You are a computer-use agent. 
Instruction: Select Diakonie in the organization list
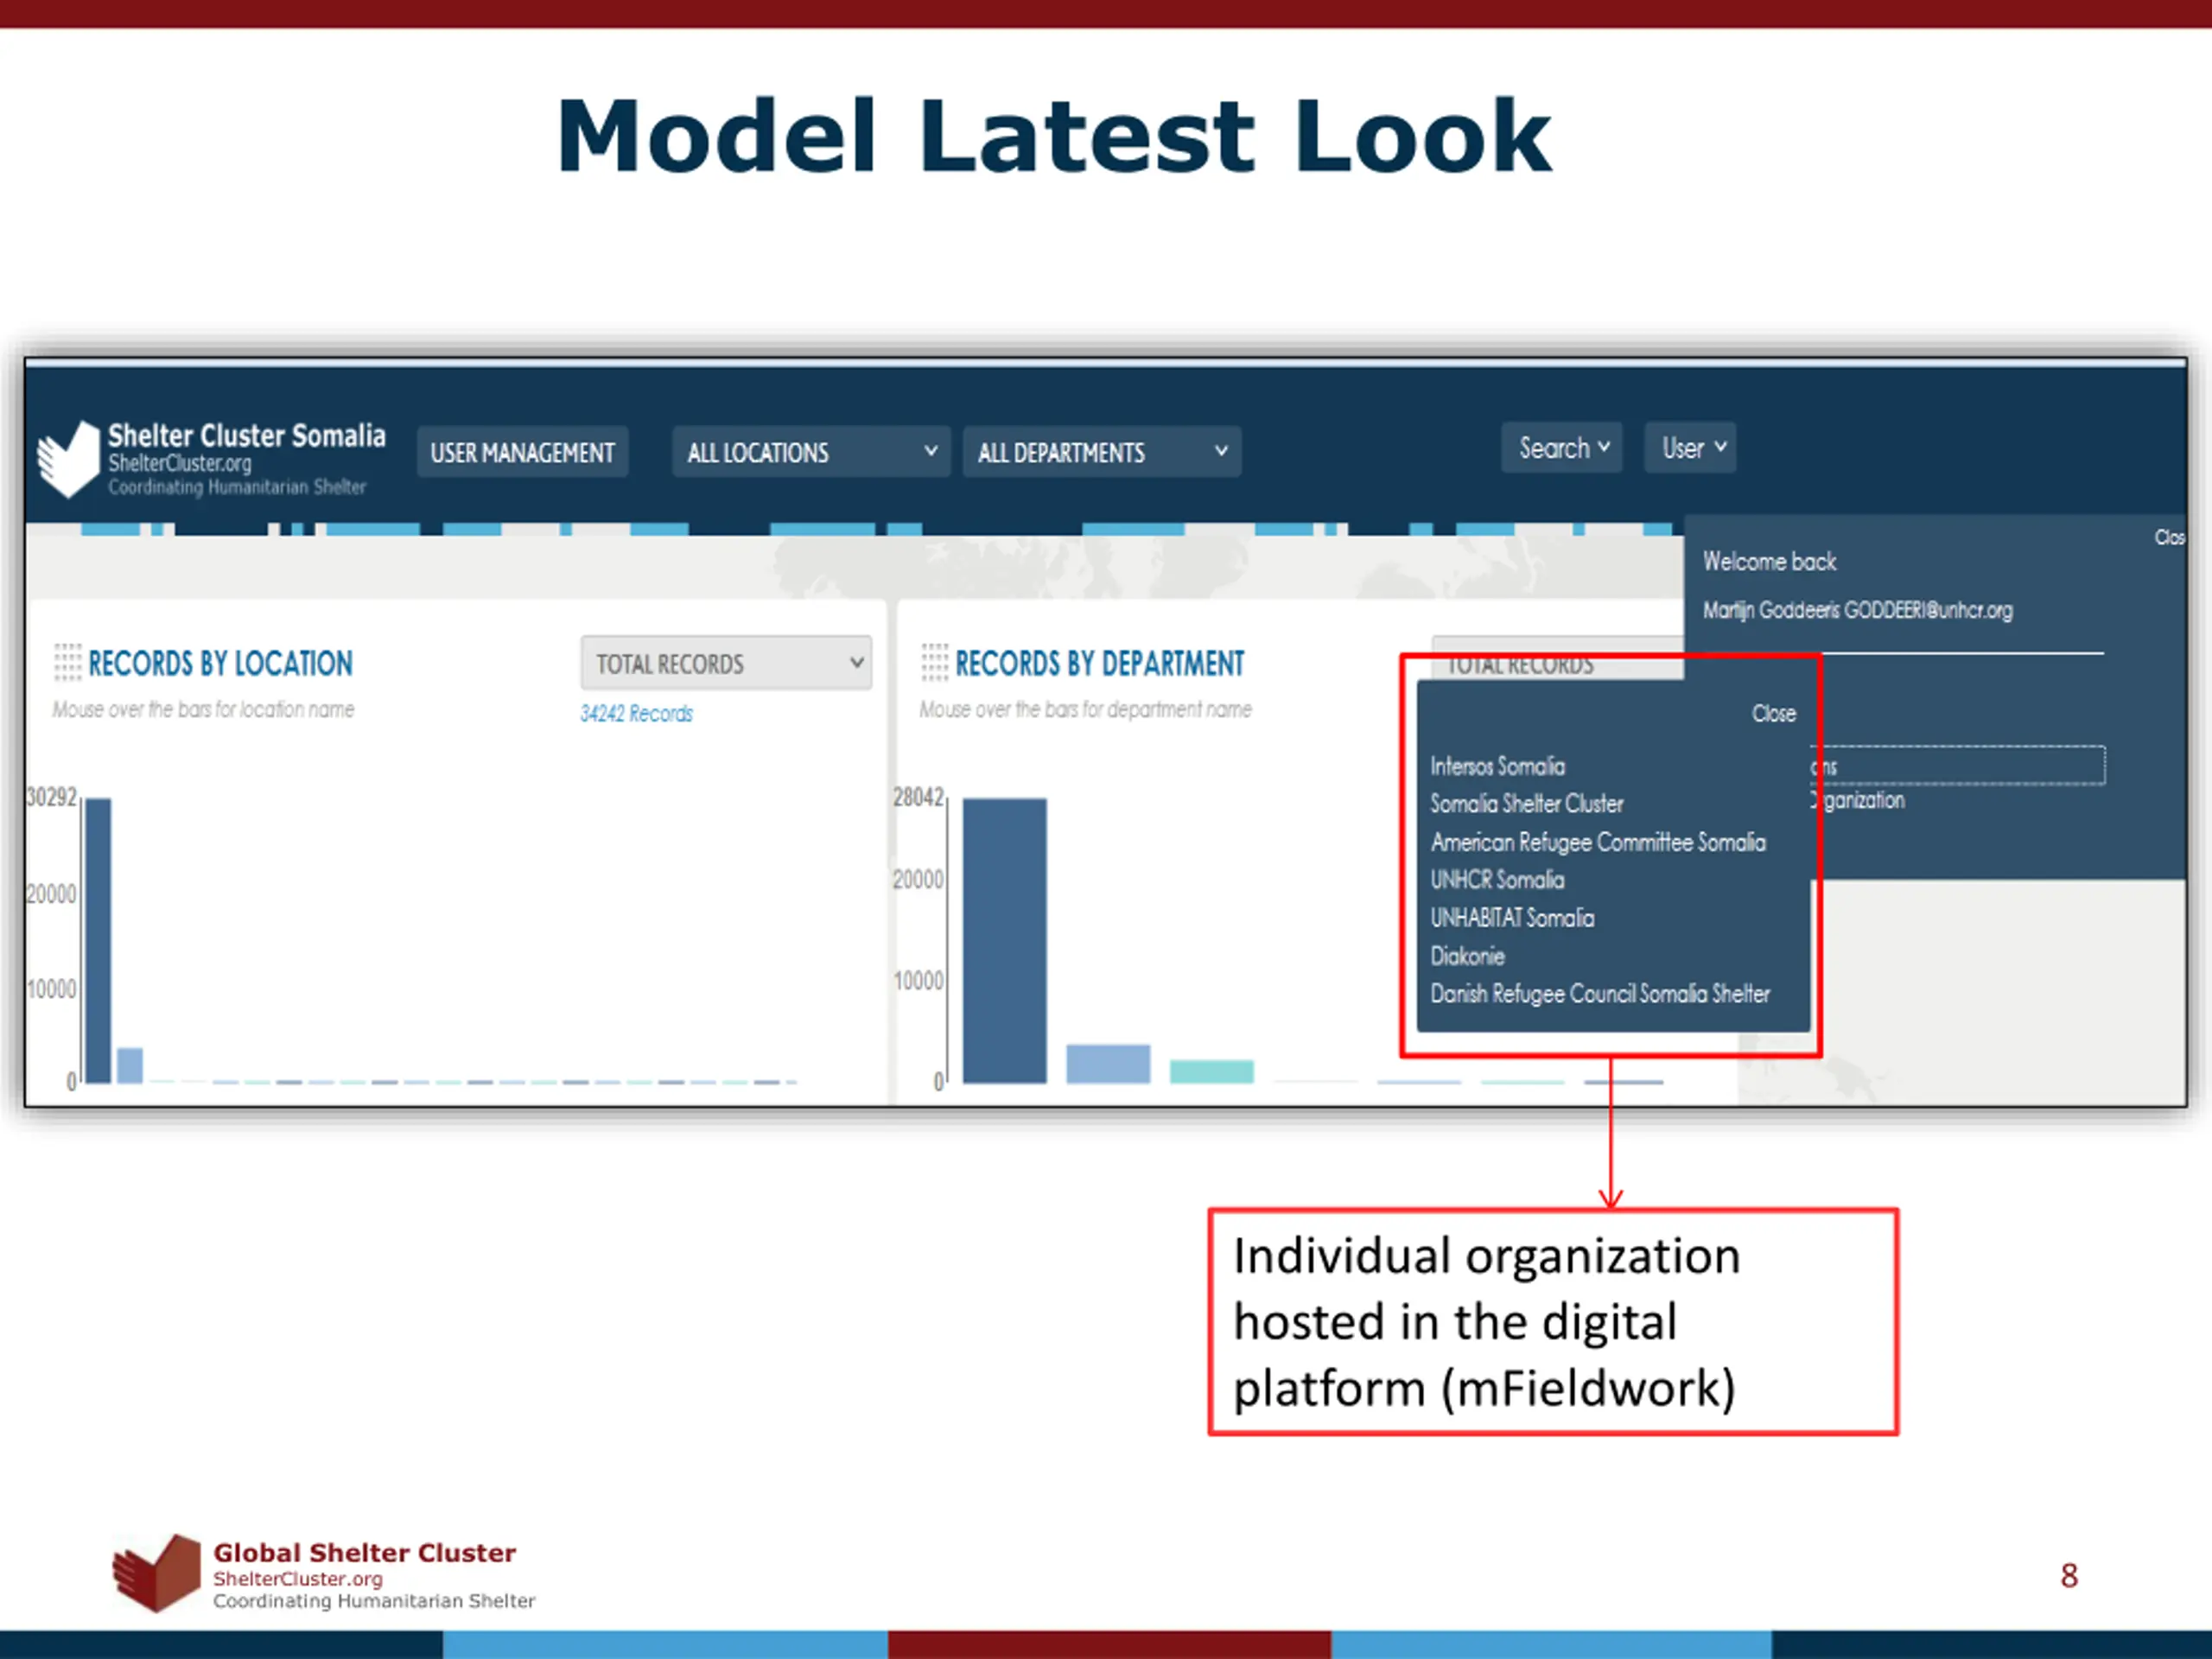1467,956
